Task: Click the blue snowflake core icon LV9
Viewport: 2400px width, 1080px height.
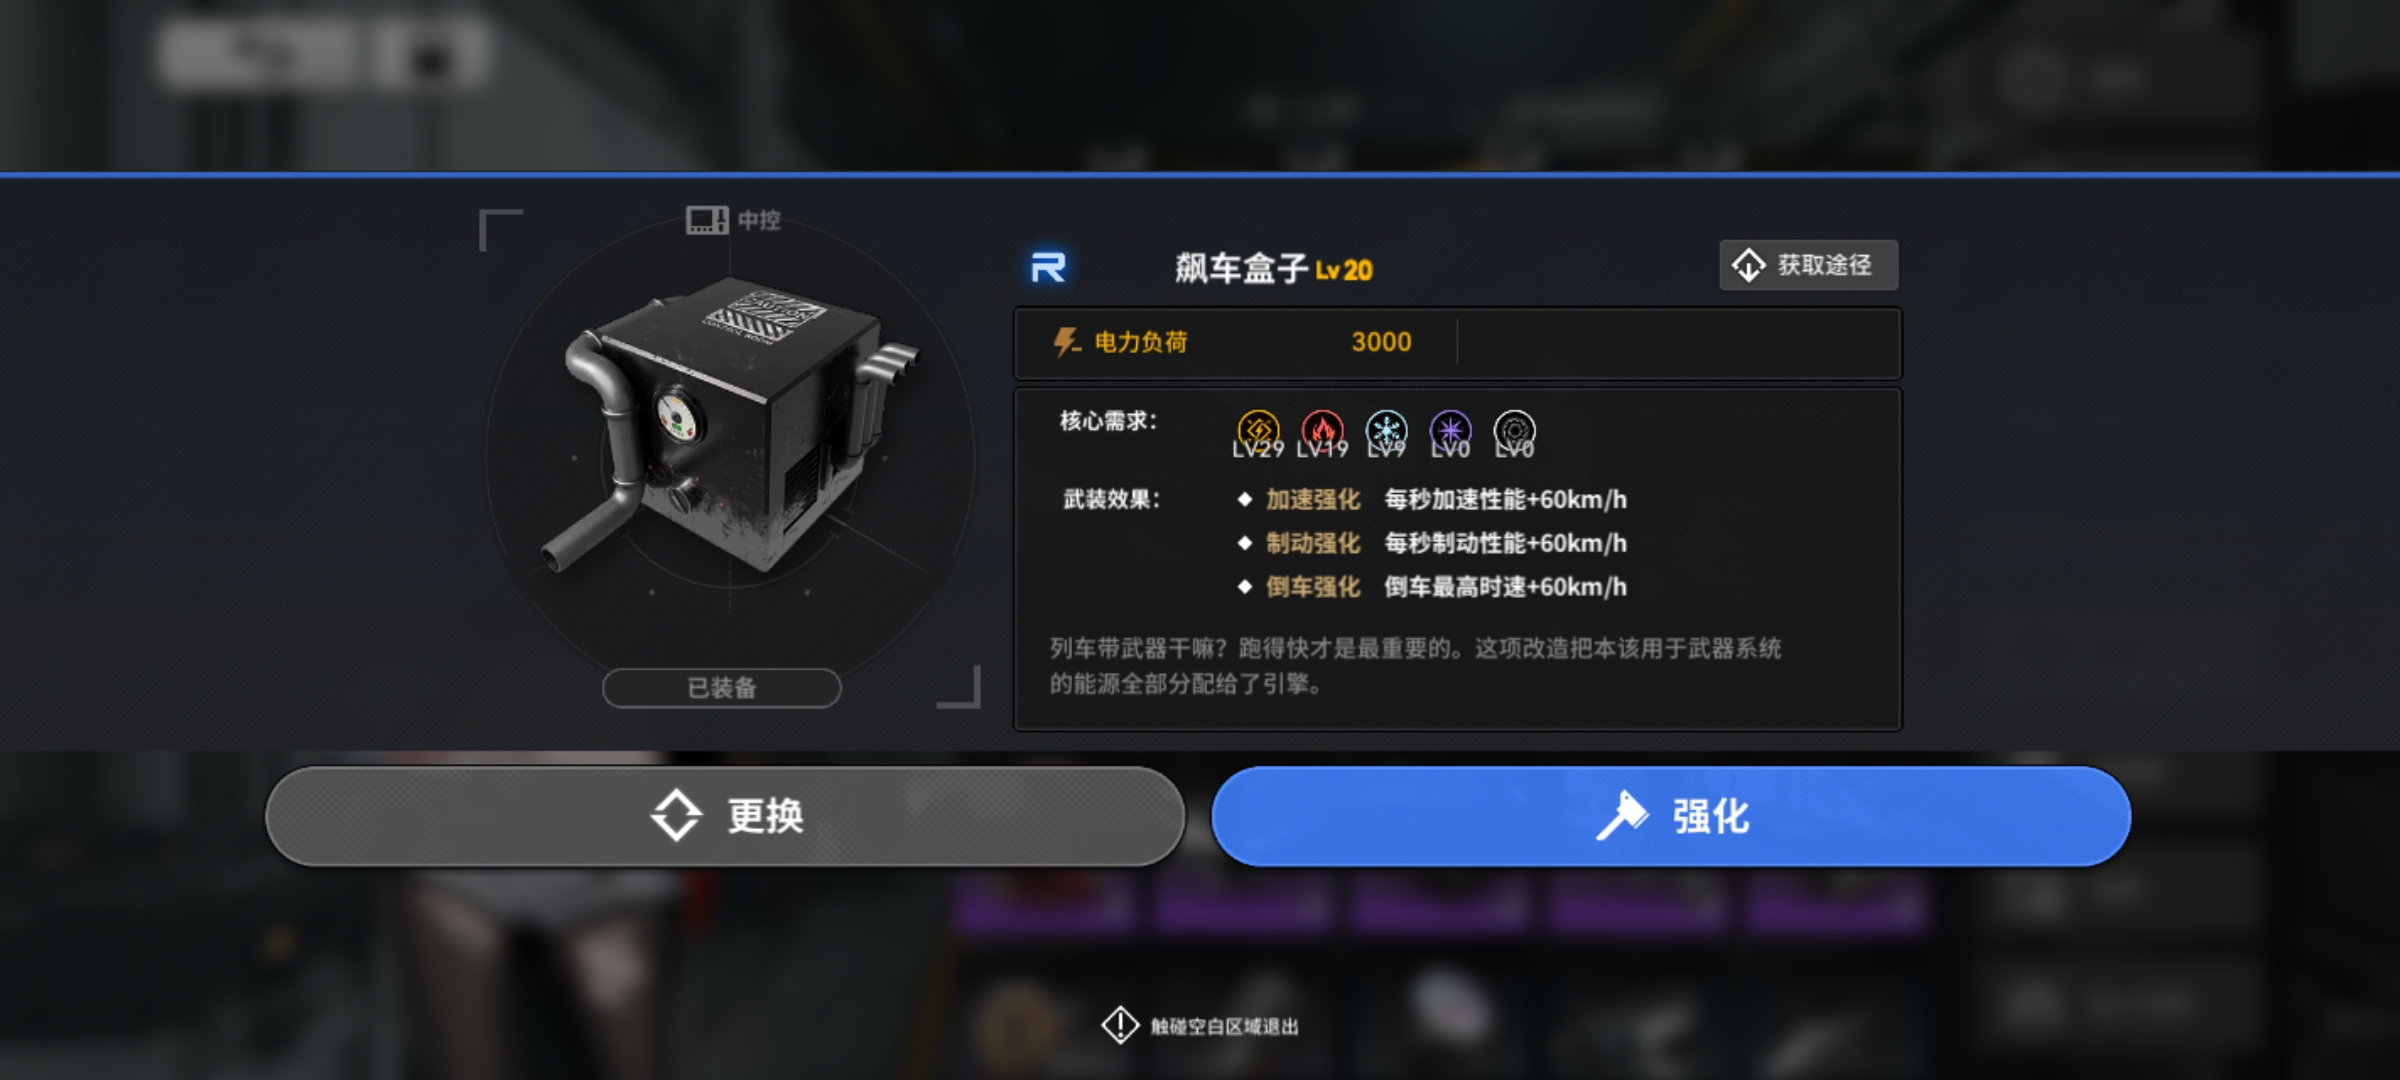Action: pos(1386,432)
